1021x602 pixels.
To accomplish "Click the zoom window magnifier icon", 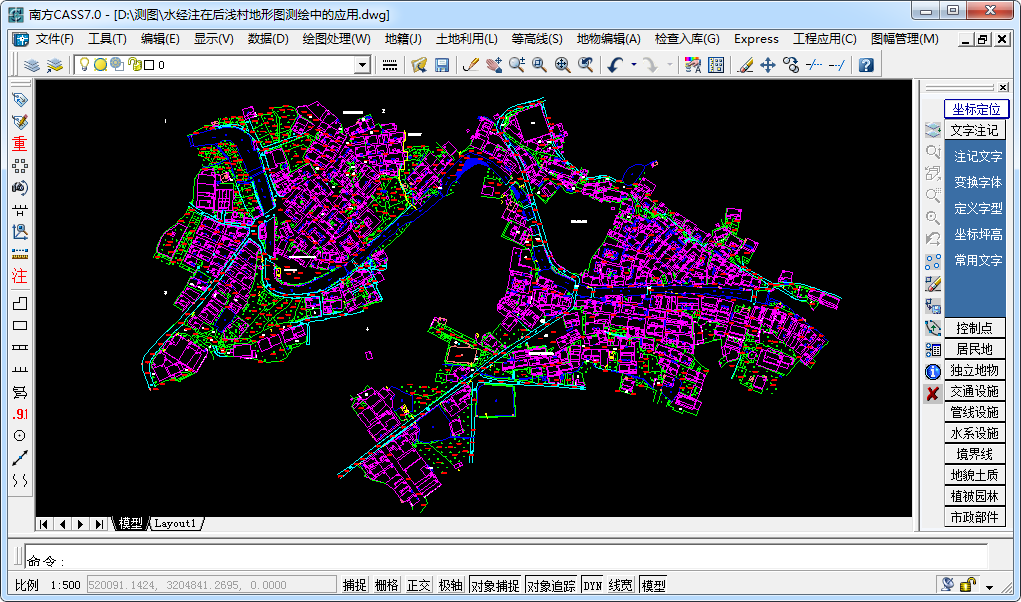I will (539, 65).
